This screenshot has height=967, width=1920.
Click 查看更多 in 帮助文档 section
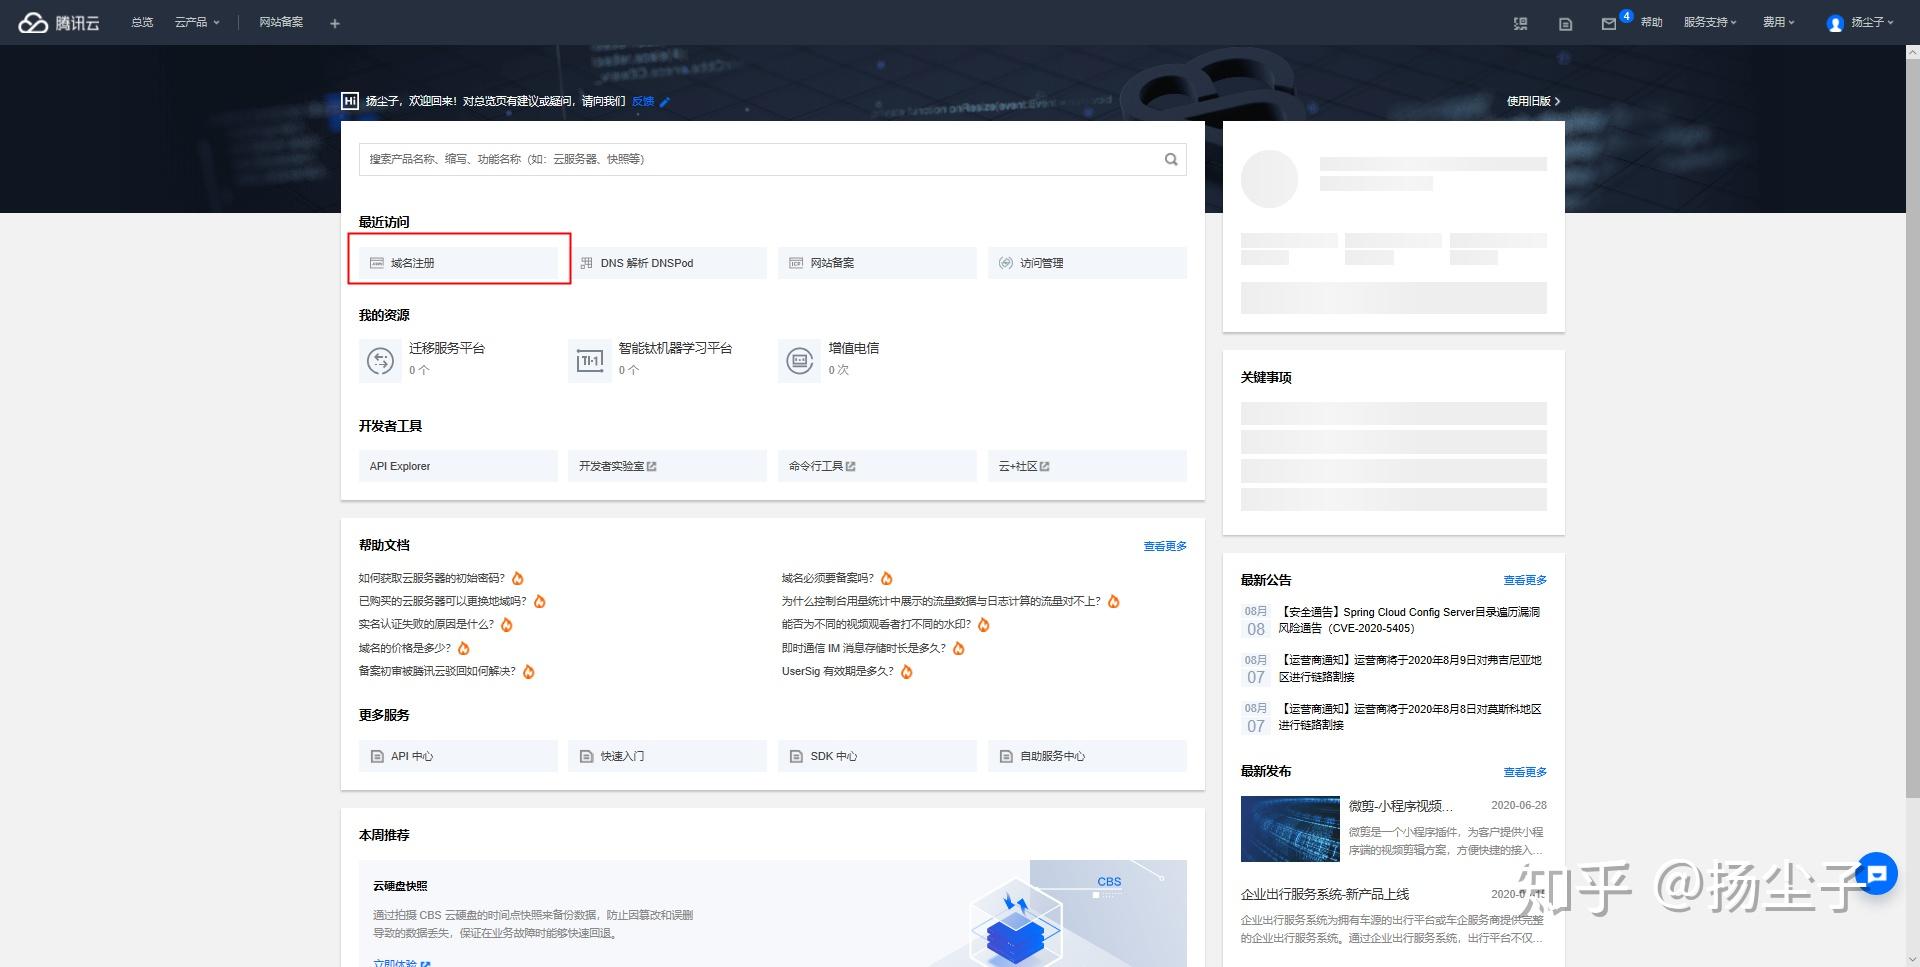[x=1165, y=546]
